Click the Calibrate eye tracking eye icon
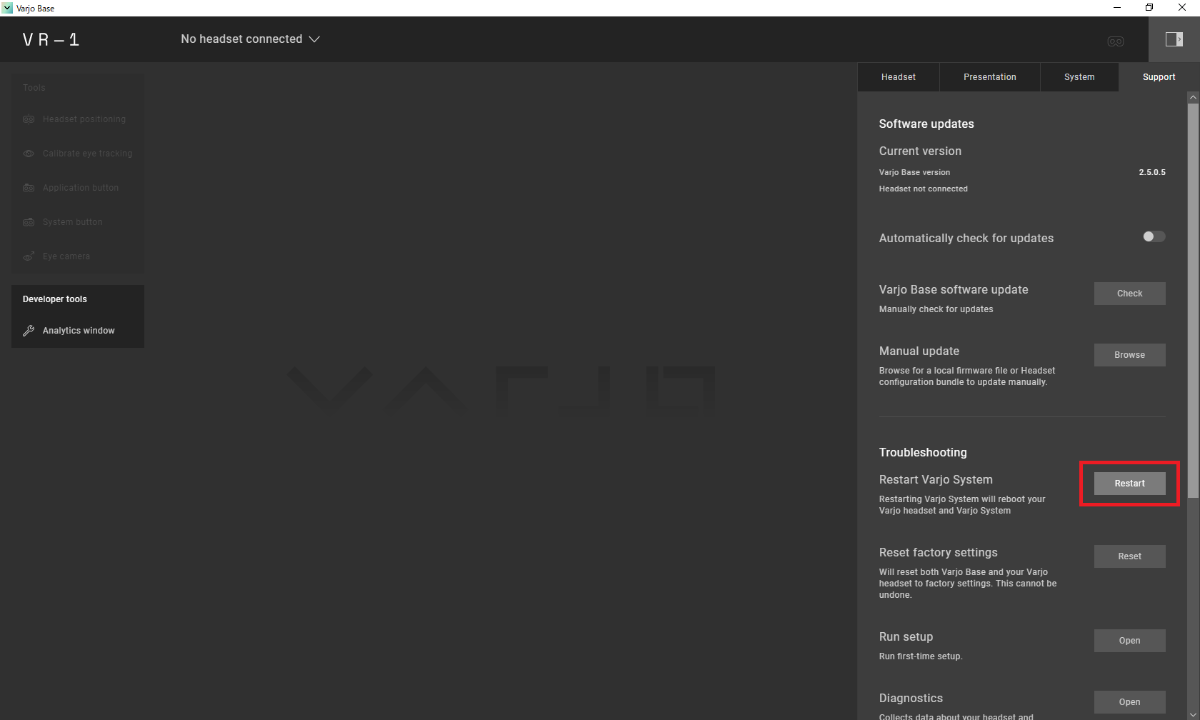 pyautogui.click(x=29, y=154)
